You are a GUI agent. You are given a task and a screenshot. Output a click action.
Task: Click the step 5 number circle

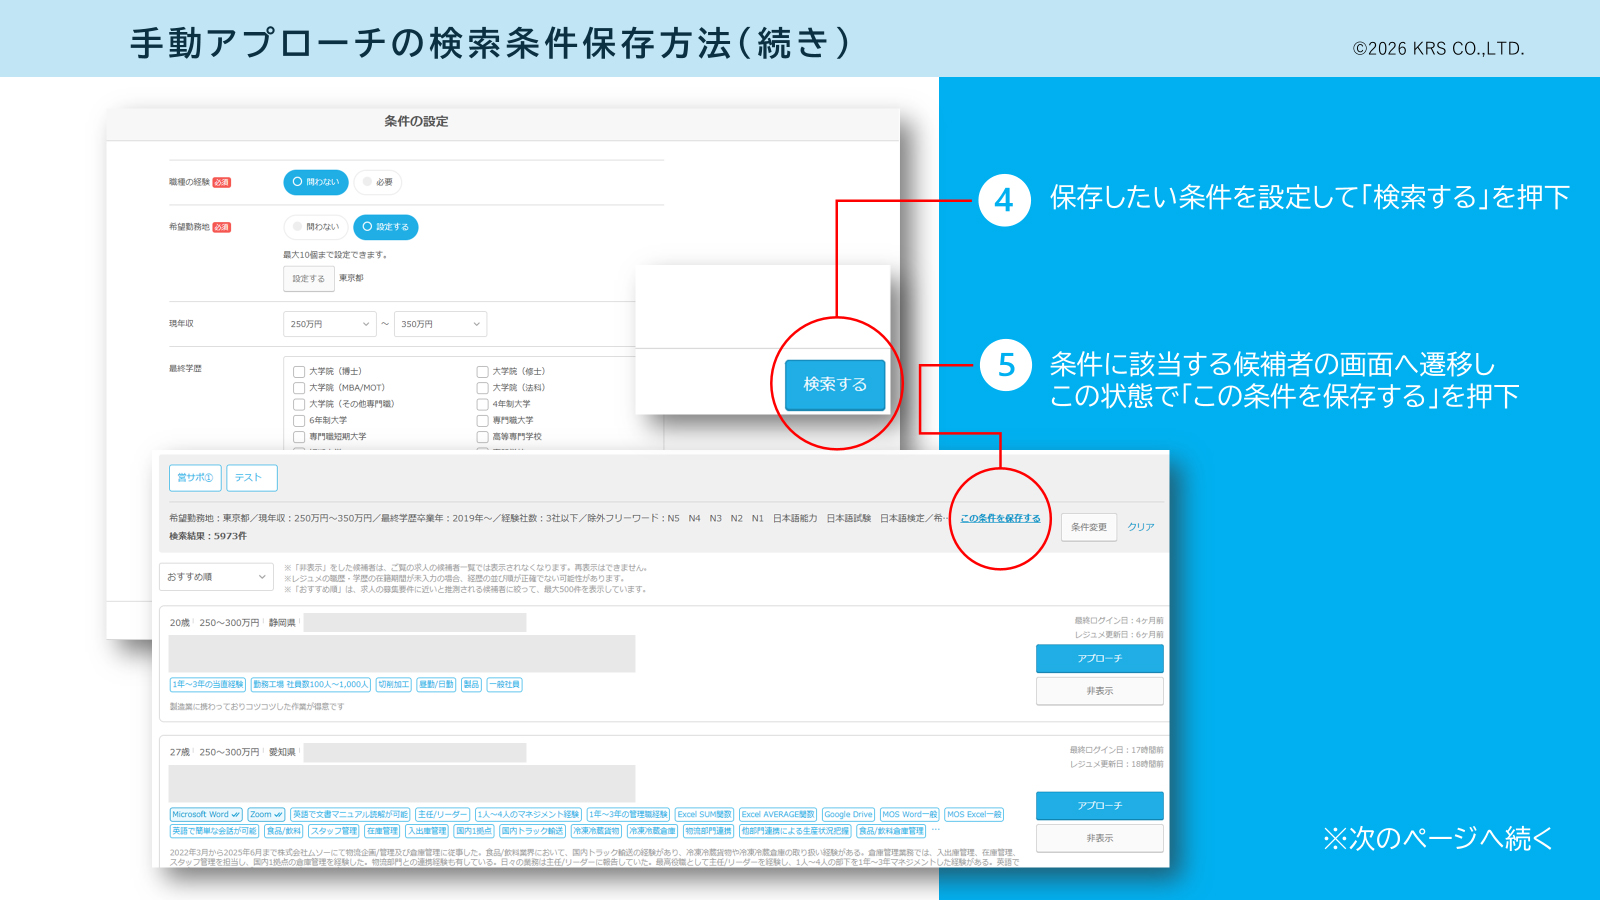pyautogui.click(x=1005, y=366)
